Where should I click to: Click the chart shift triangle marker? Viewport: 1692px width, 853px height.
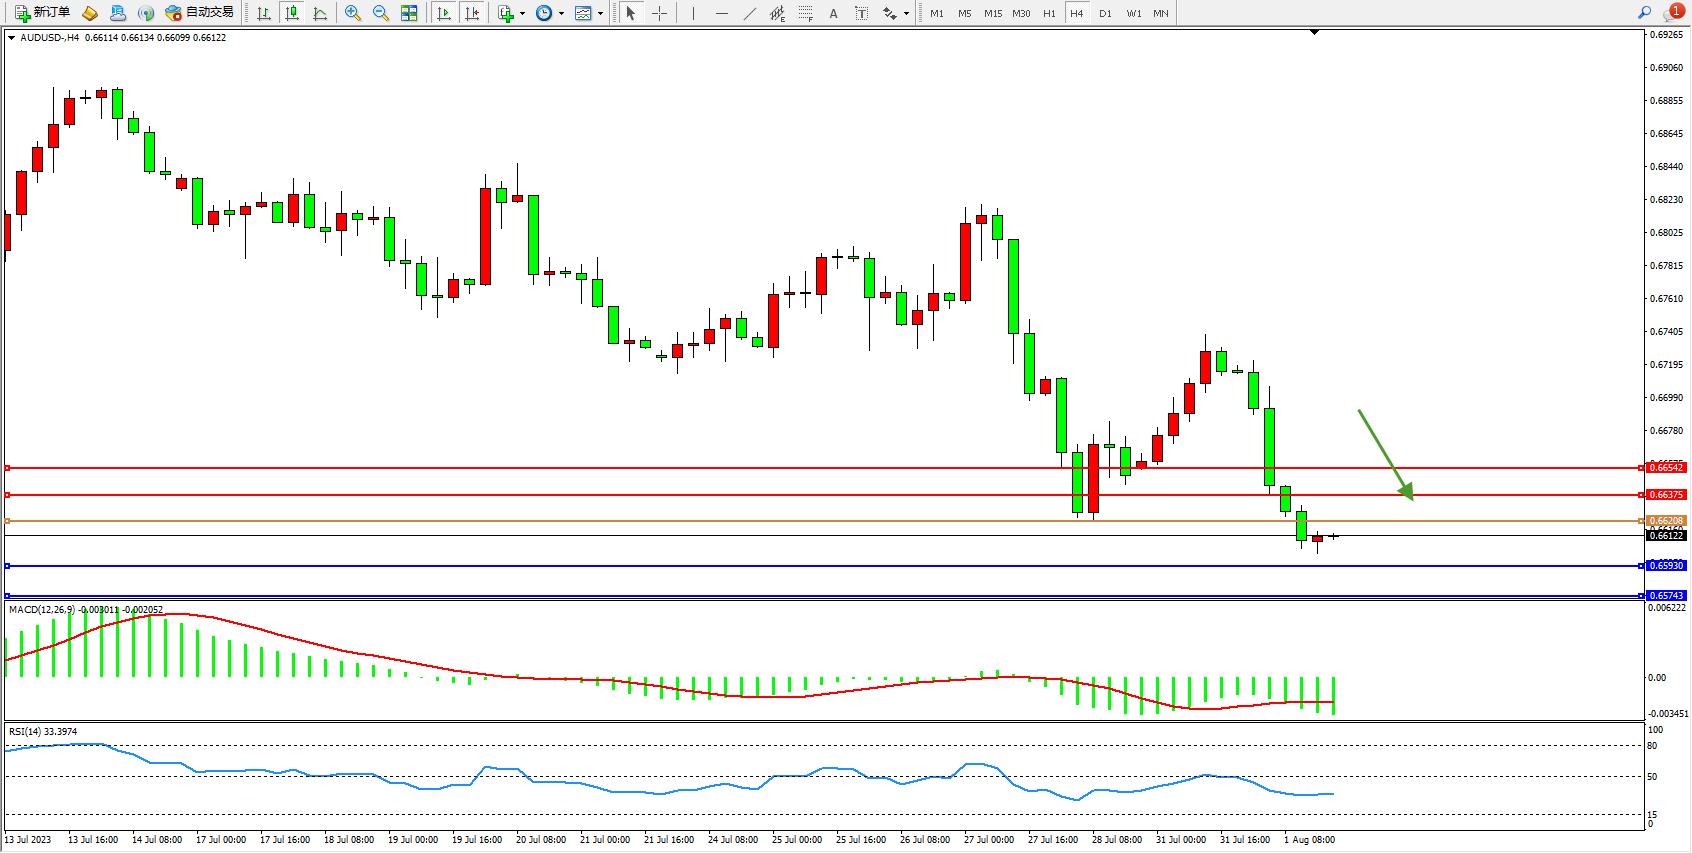1314,33
